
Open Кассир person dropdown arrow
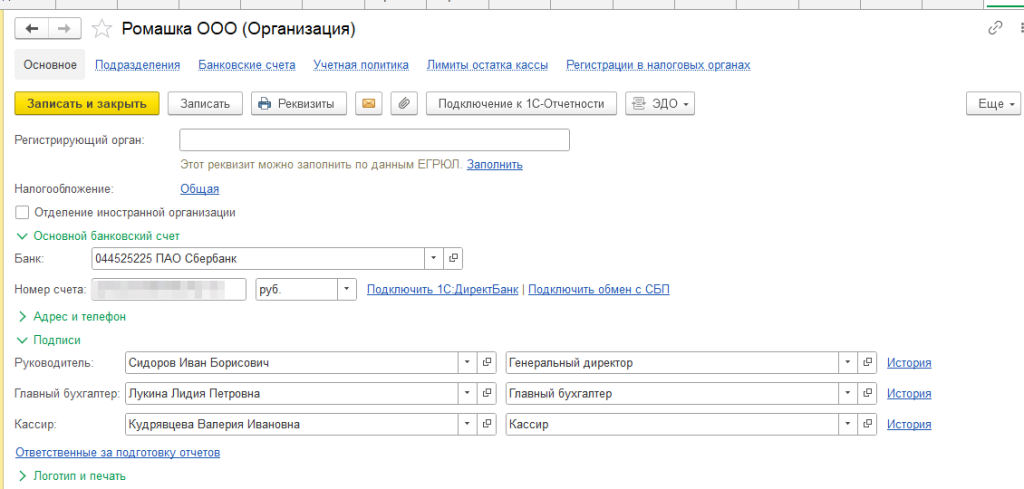pos(468,424)
